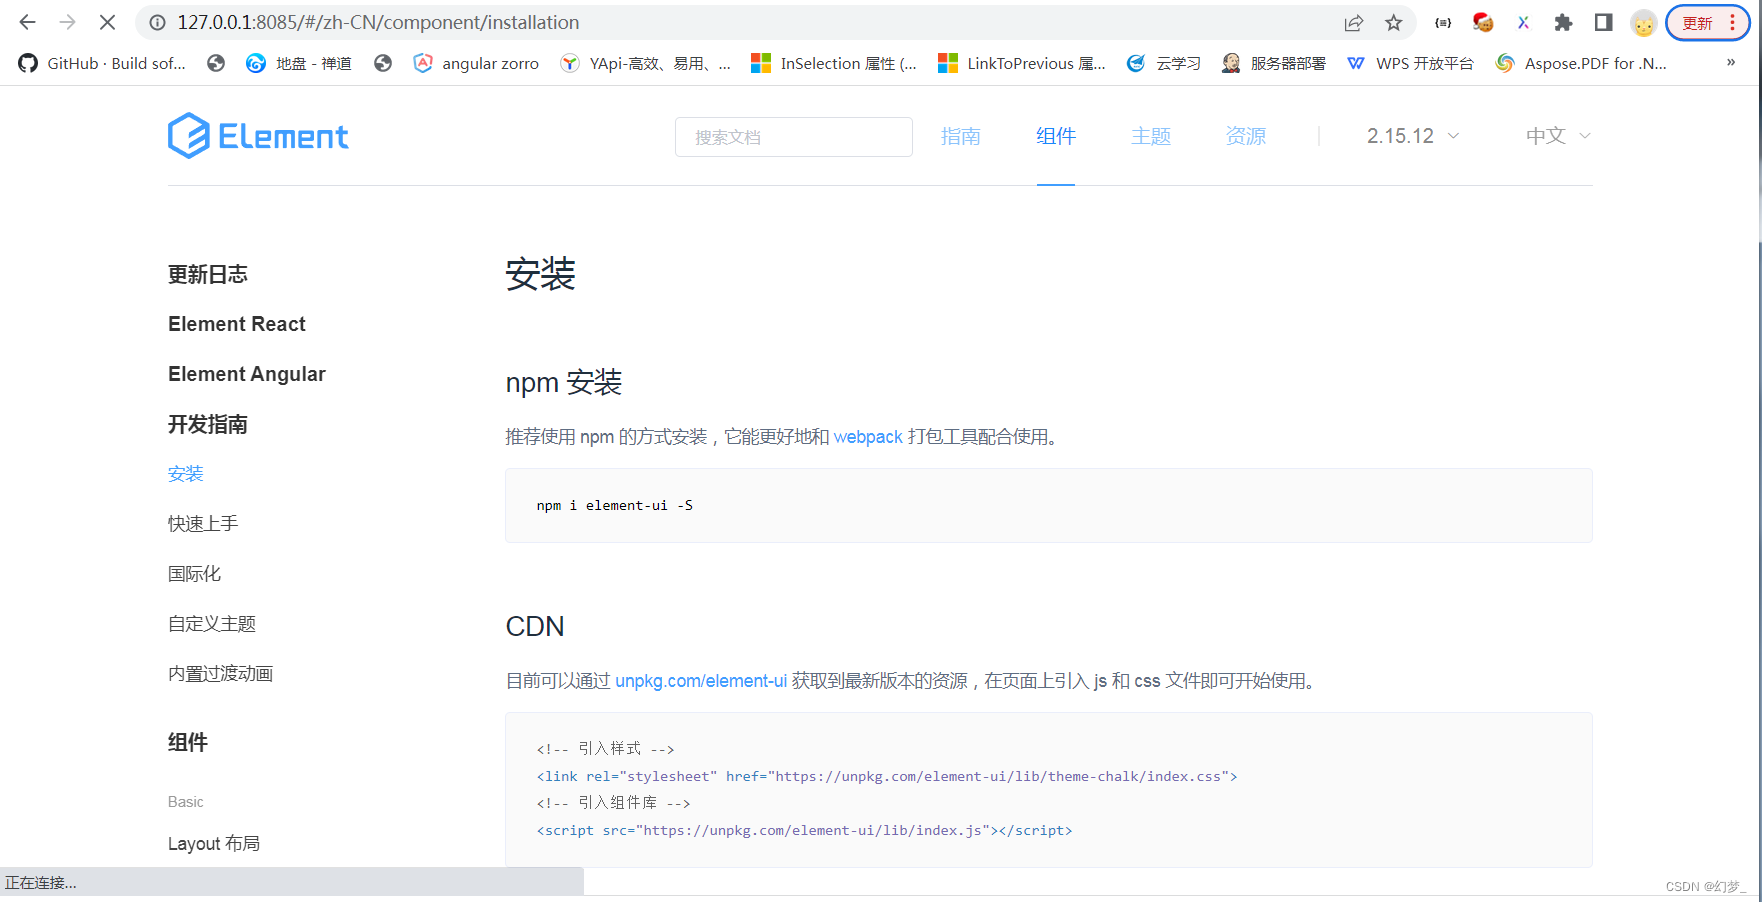Click the browser forward arrow
Screen dimensions: 1762x902
(x=67, y=22)
